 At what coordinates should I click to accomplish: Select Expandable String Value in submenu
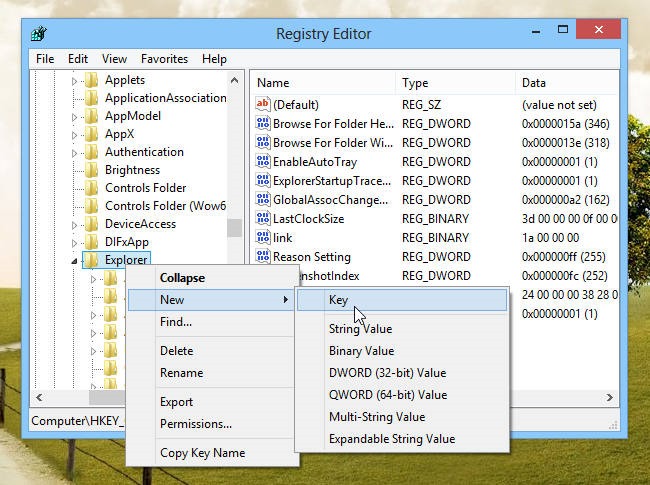point(402,439)
